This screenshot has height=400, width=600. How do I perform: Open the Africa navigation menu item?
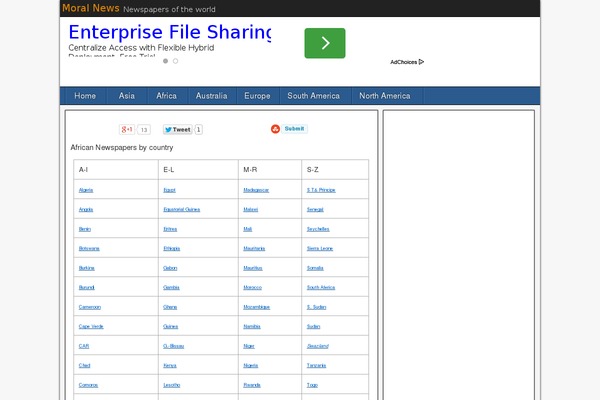tap(166, 96)
